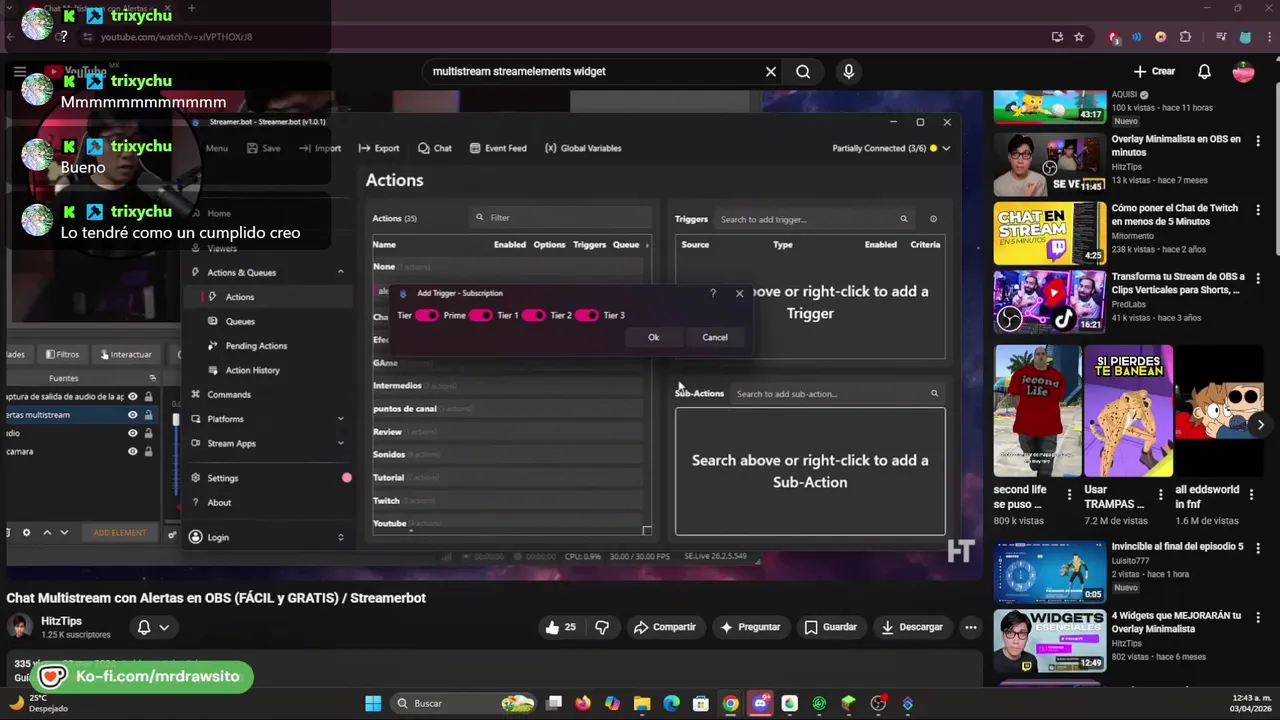Viewport: 1280px width, 720px height.
Task: Click the triggers info icon
Action: tap(933, 219)
